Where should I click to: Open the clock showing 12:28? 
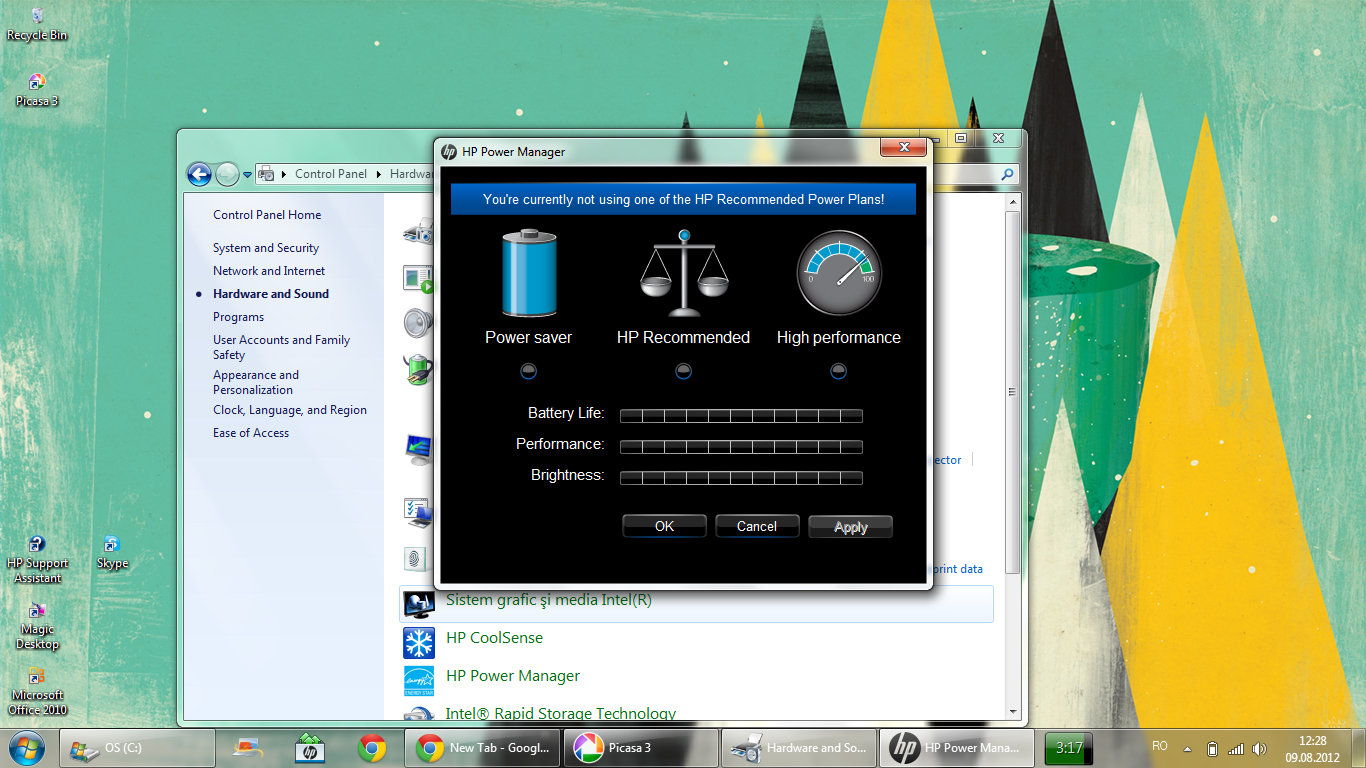(x=1312, y=748)
